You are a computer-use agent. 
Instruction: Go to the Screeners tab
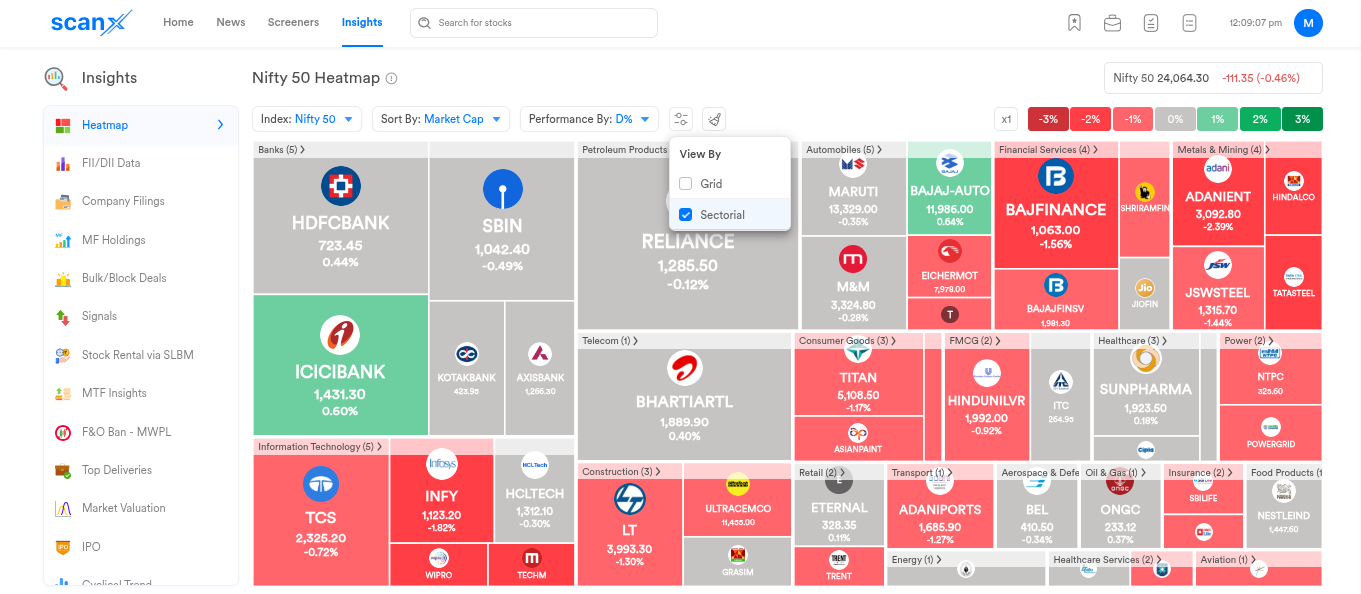[293, 22]
